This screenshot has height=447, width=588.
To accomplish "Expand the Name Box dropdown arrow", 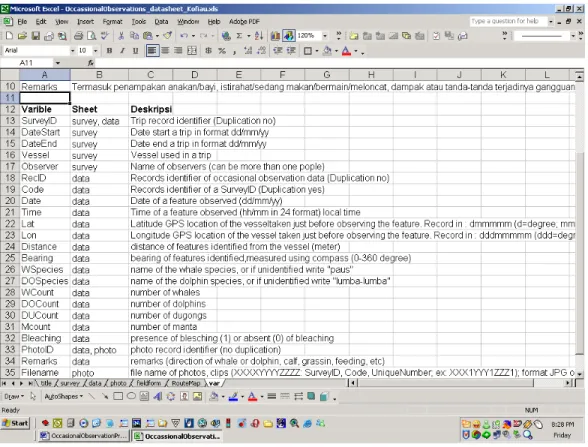I will click(58, 63).
